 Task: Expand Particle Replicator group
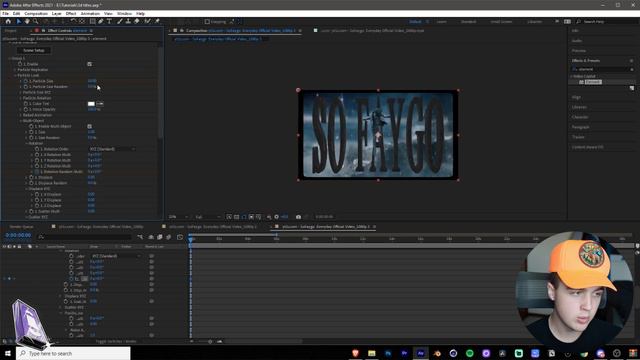(x=15, y=70)
